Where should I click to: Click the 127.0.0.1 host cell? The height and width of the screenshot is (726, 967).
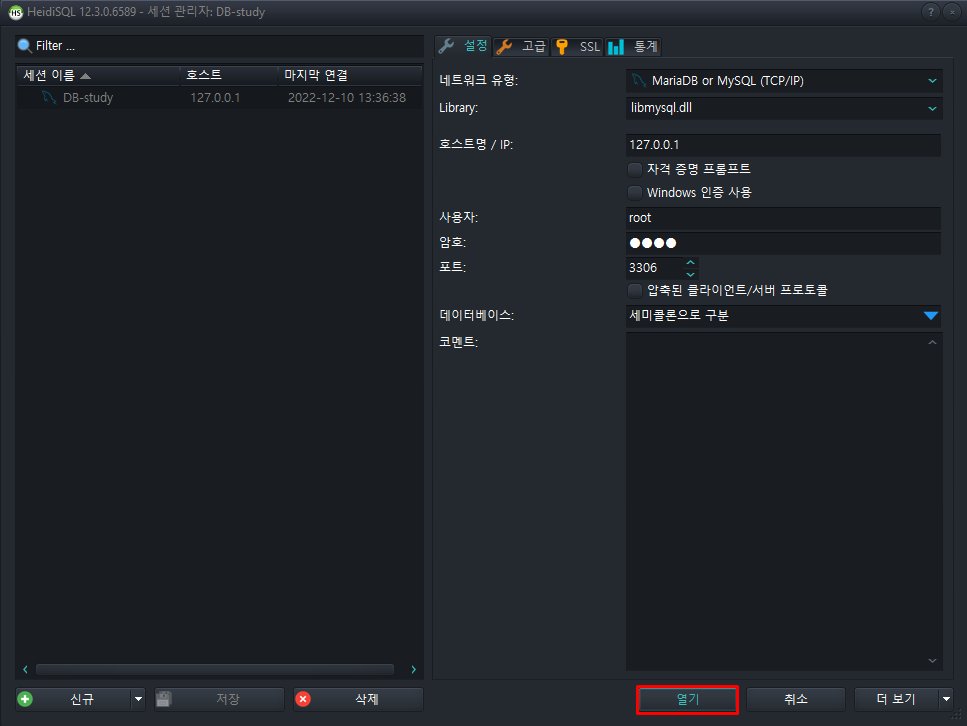tap(215, 97)
